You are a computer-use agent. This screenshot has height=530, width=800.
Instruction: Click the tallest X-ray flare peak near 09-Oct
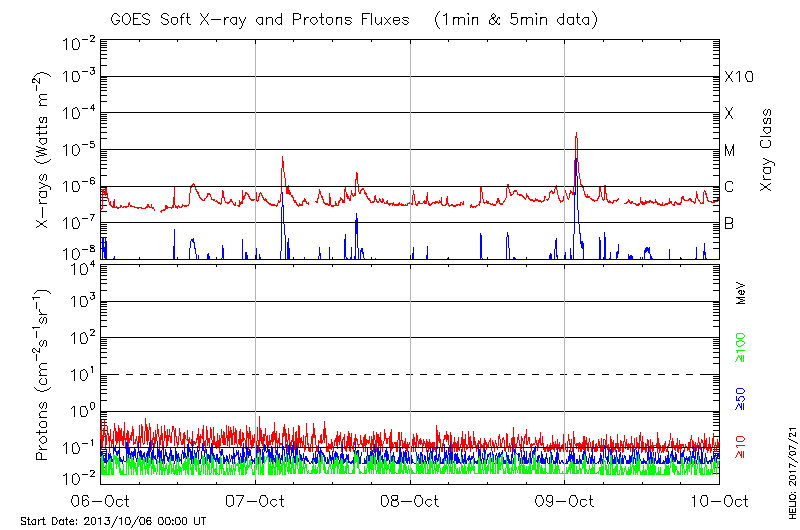point(576,134)
